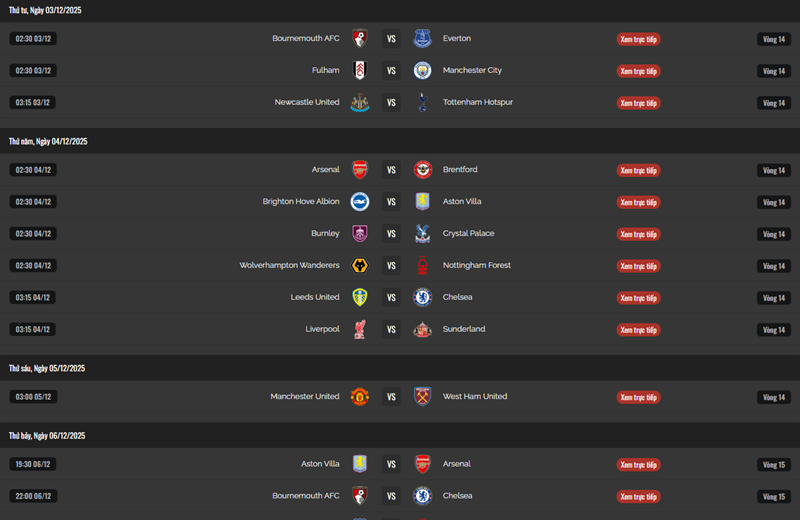Watch Arsenal vs Brentford live stream
Screen dimensions: 800x520
tap(638, 170)
